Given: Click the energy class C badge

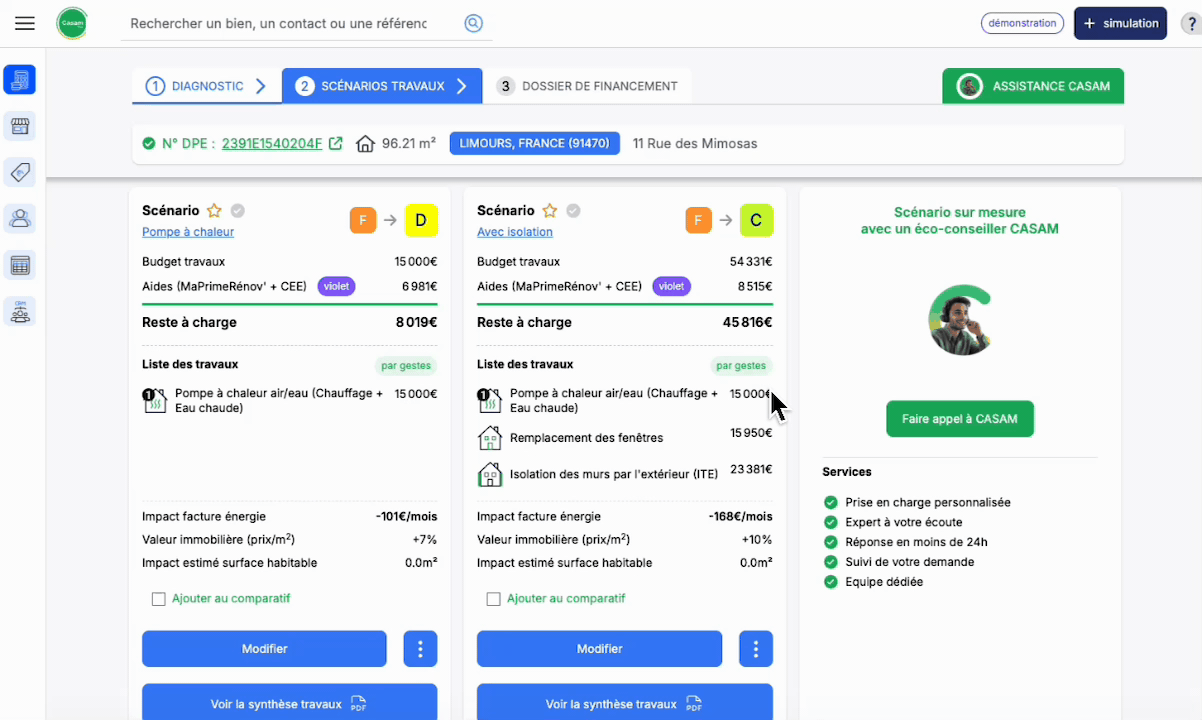Looking at the screenshot, I should tap(756, 220).
